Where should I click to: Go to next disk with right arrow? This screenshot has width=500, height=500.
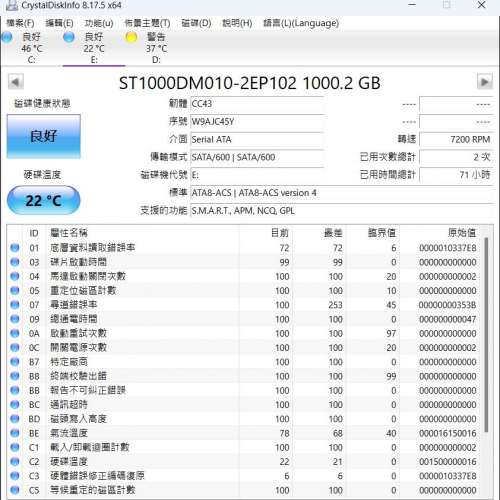coord(485,82)
